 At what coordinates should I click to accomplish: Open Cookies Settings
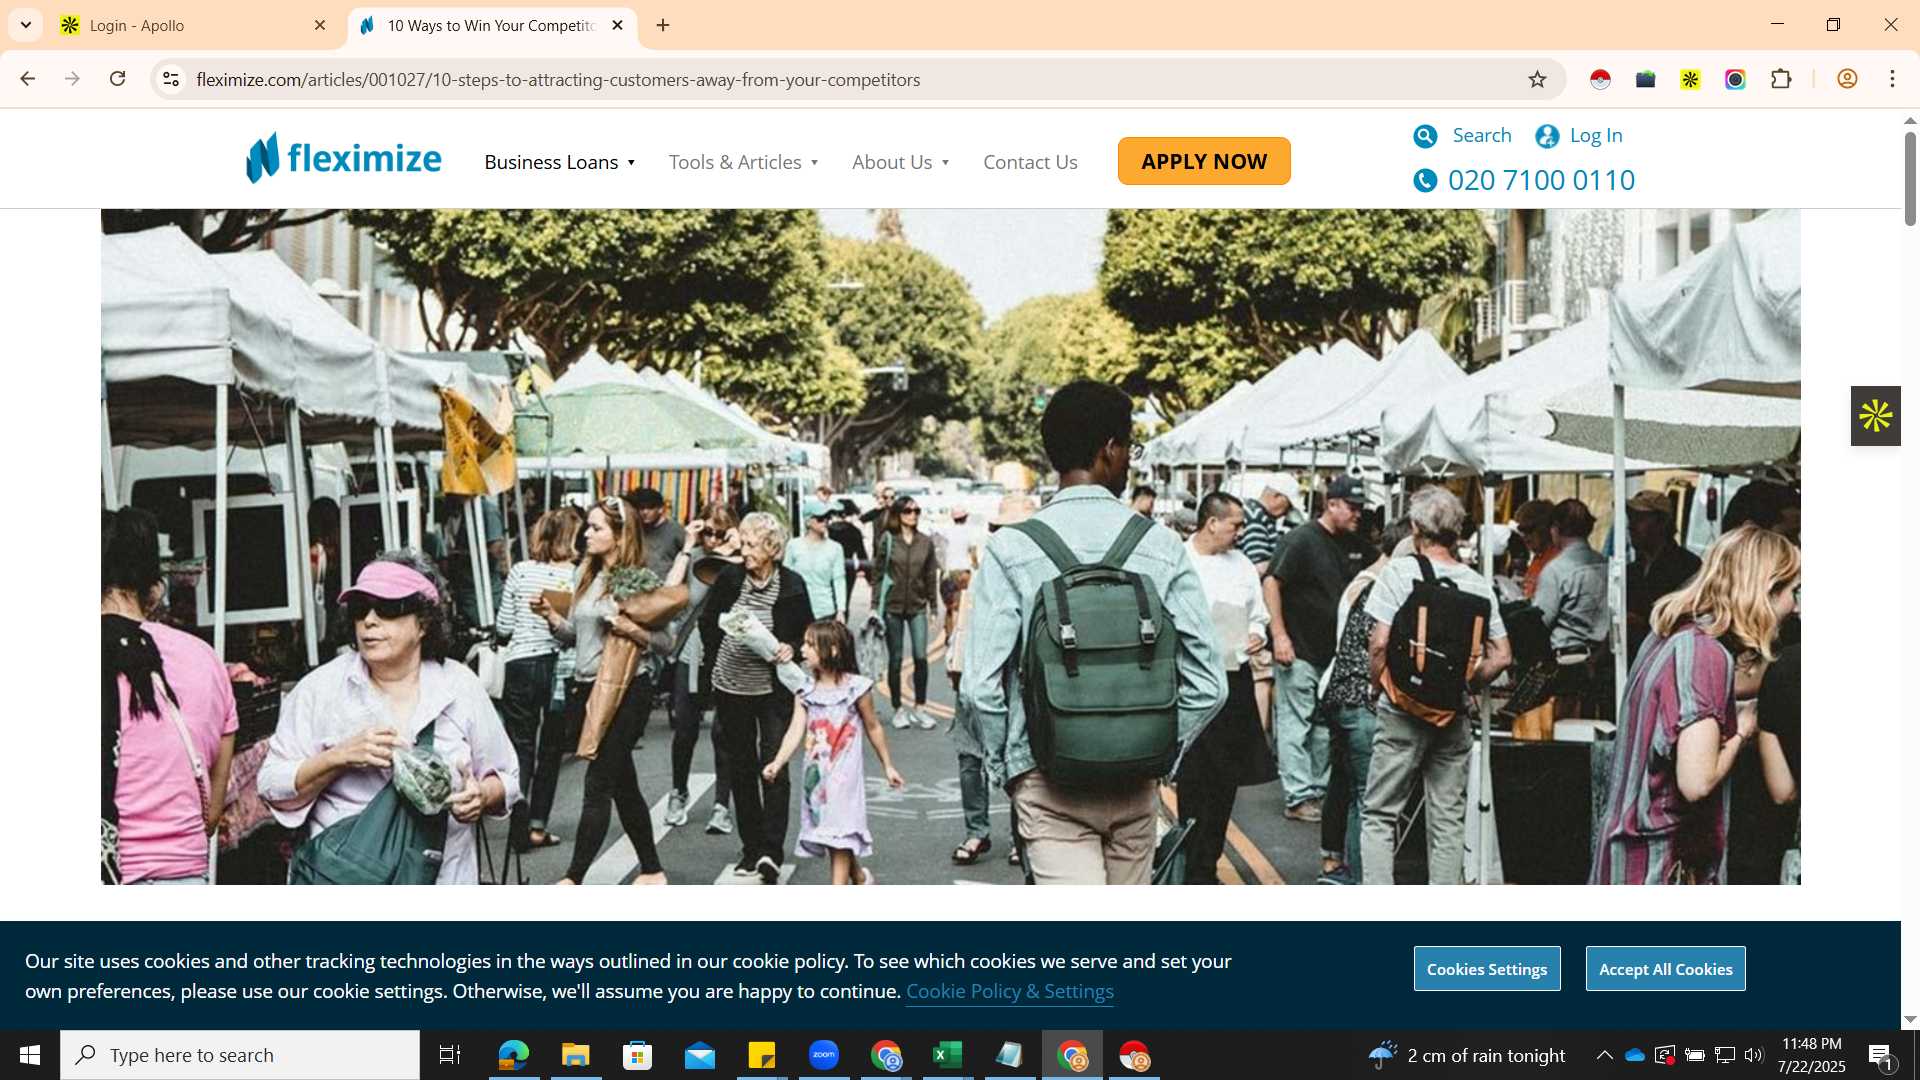1486,969
